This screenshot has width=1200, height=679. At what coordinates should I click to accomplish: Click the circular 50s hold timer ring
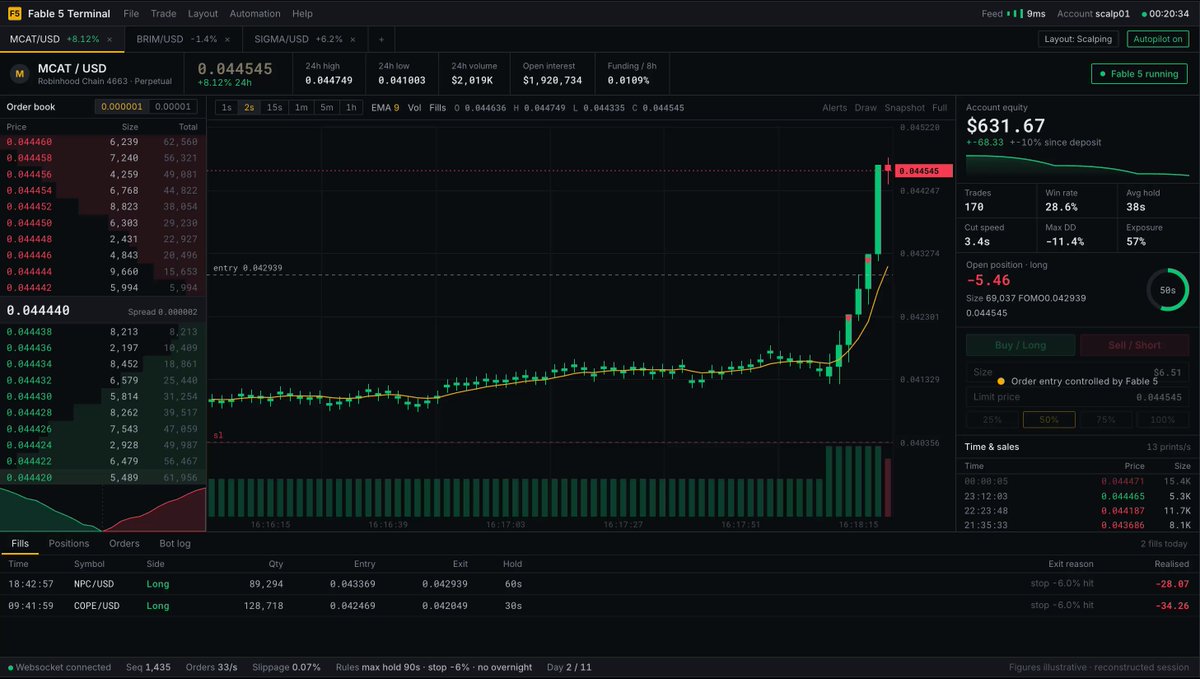[1167, 288]
